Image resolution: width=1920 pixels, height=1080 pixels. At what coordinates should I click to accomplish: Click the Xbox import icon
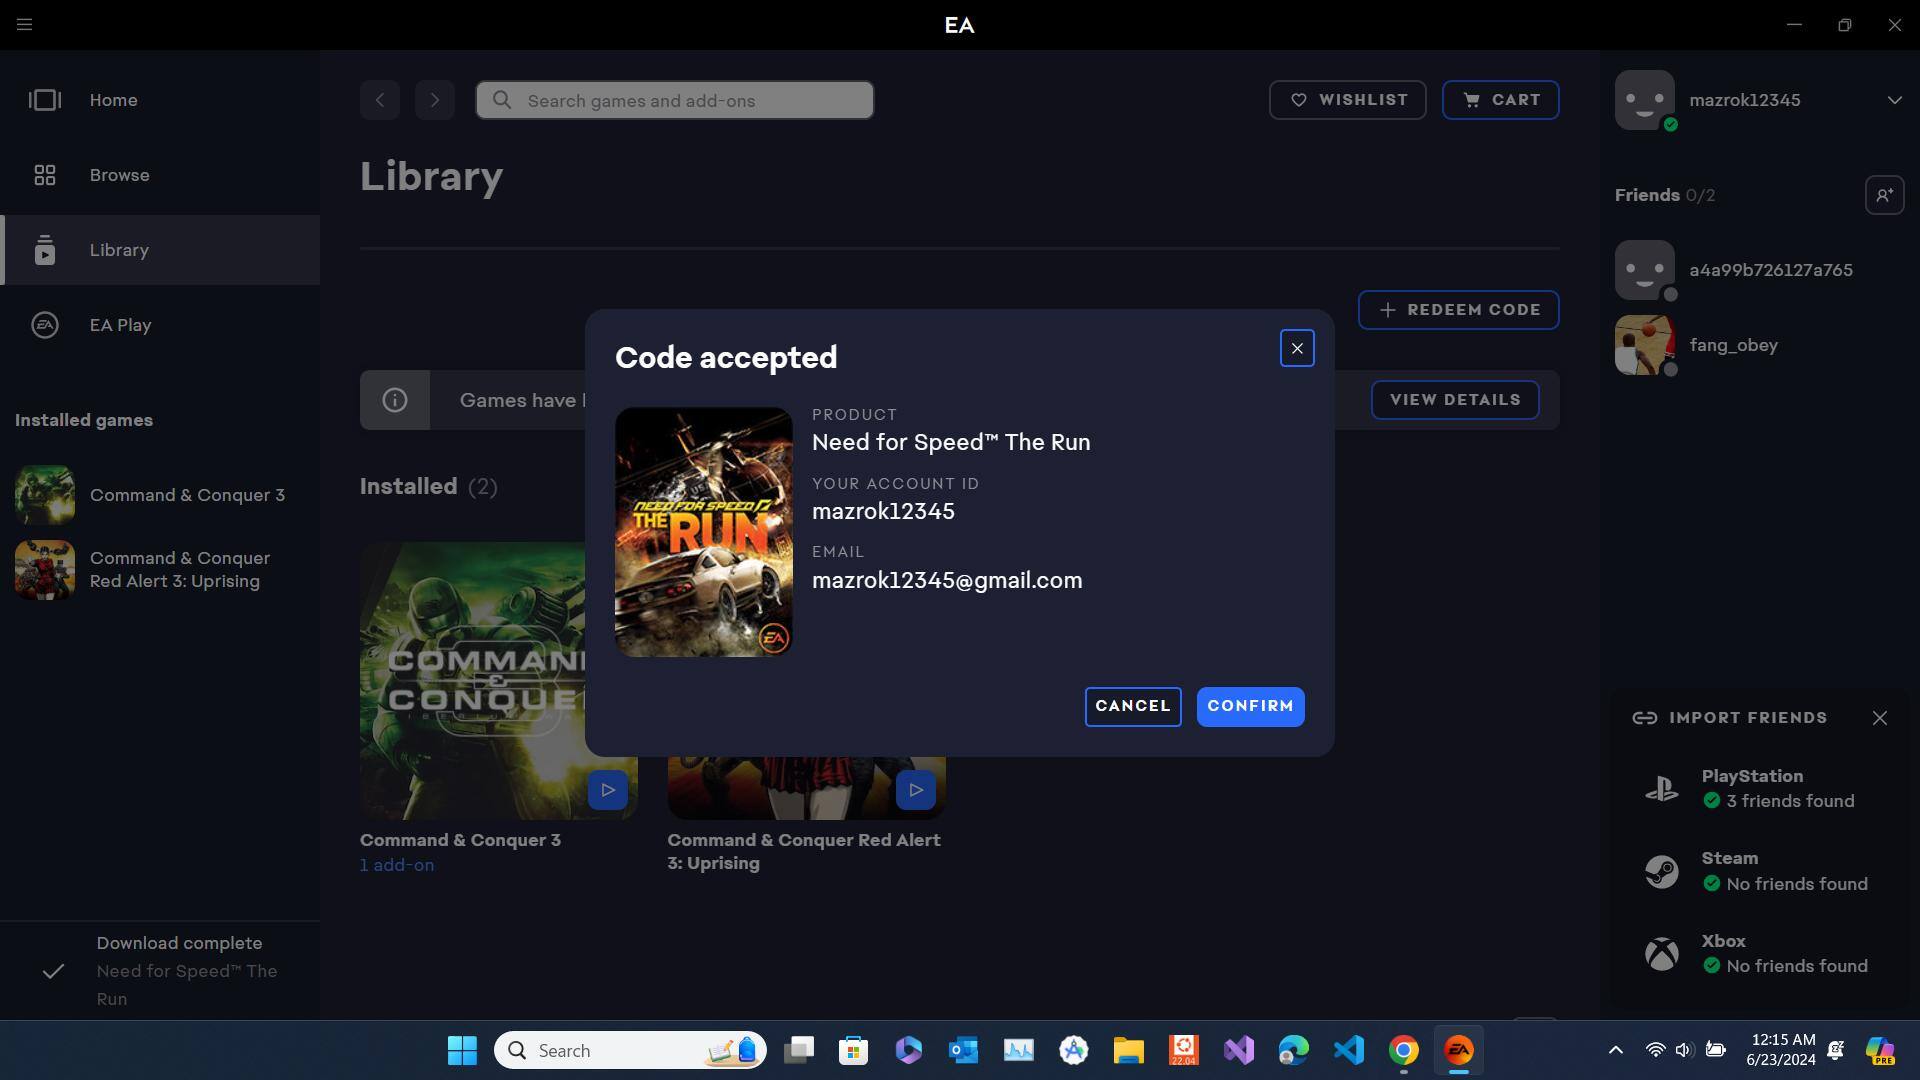(x=1662, y=953)
